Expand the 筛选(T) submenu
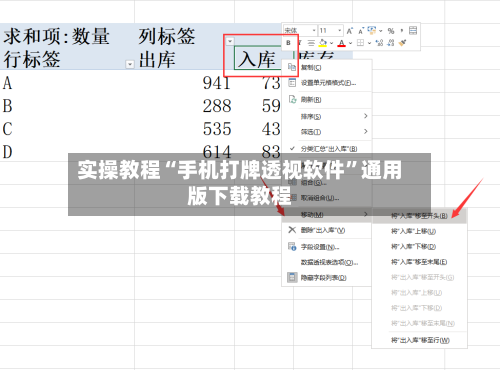 (x=327, y=132)
